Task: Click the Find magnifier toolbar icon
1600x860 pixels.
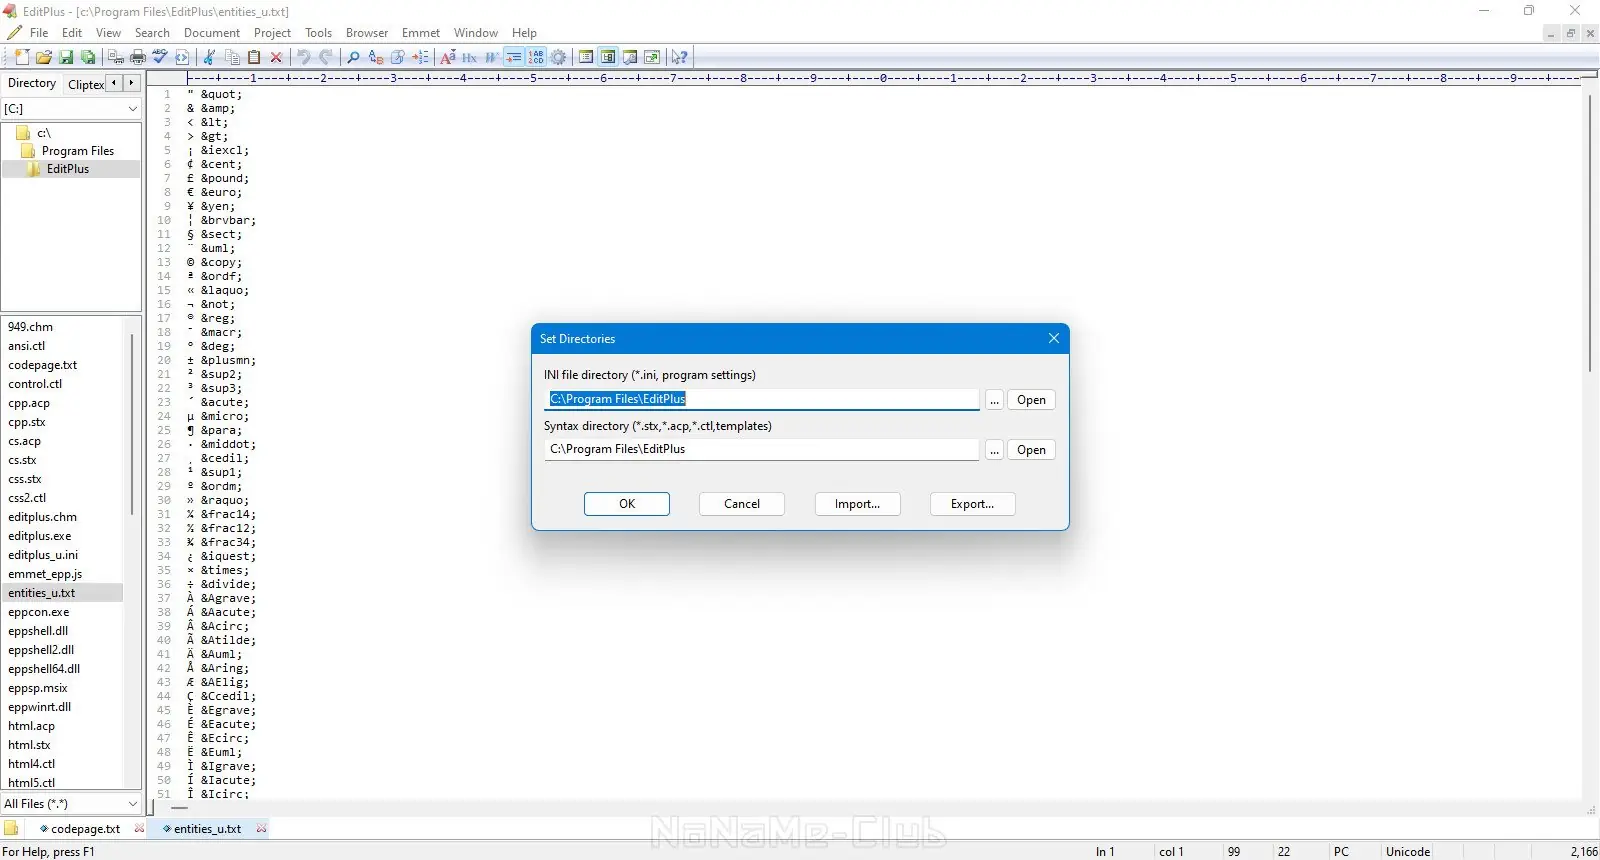Action: coord(353,57)
